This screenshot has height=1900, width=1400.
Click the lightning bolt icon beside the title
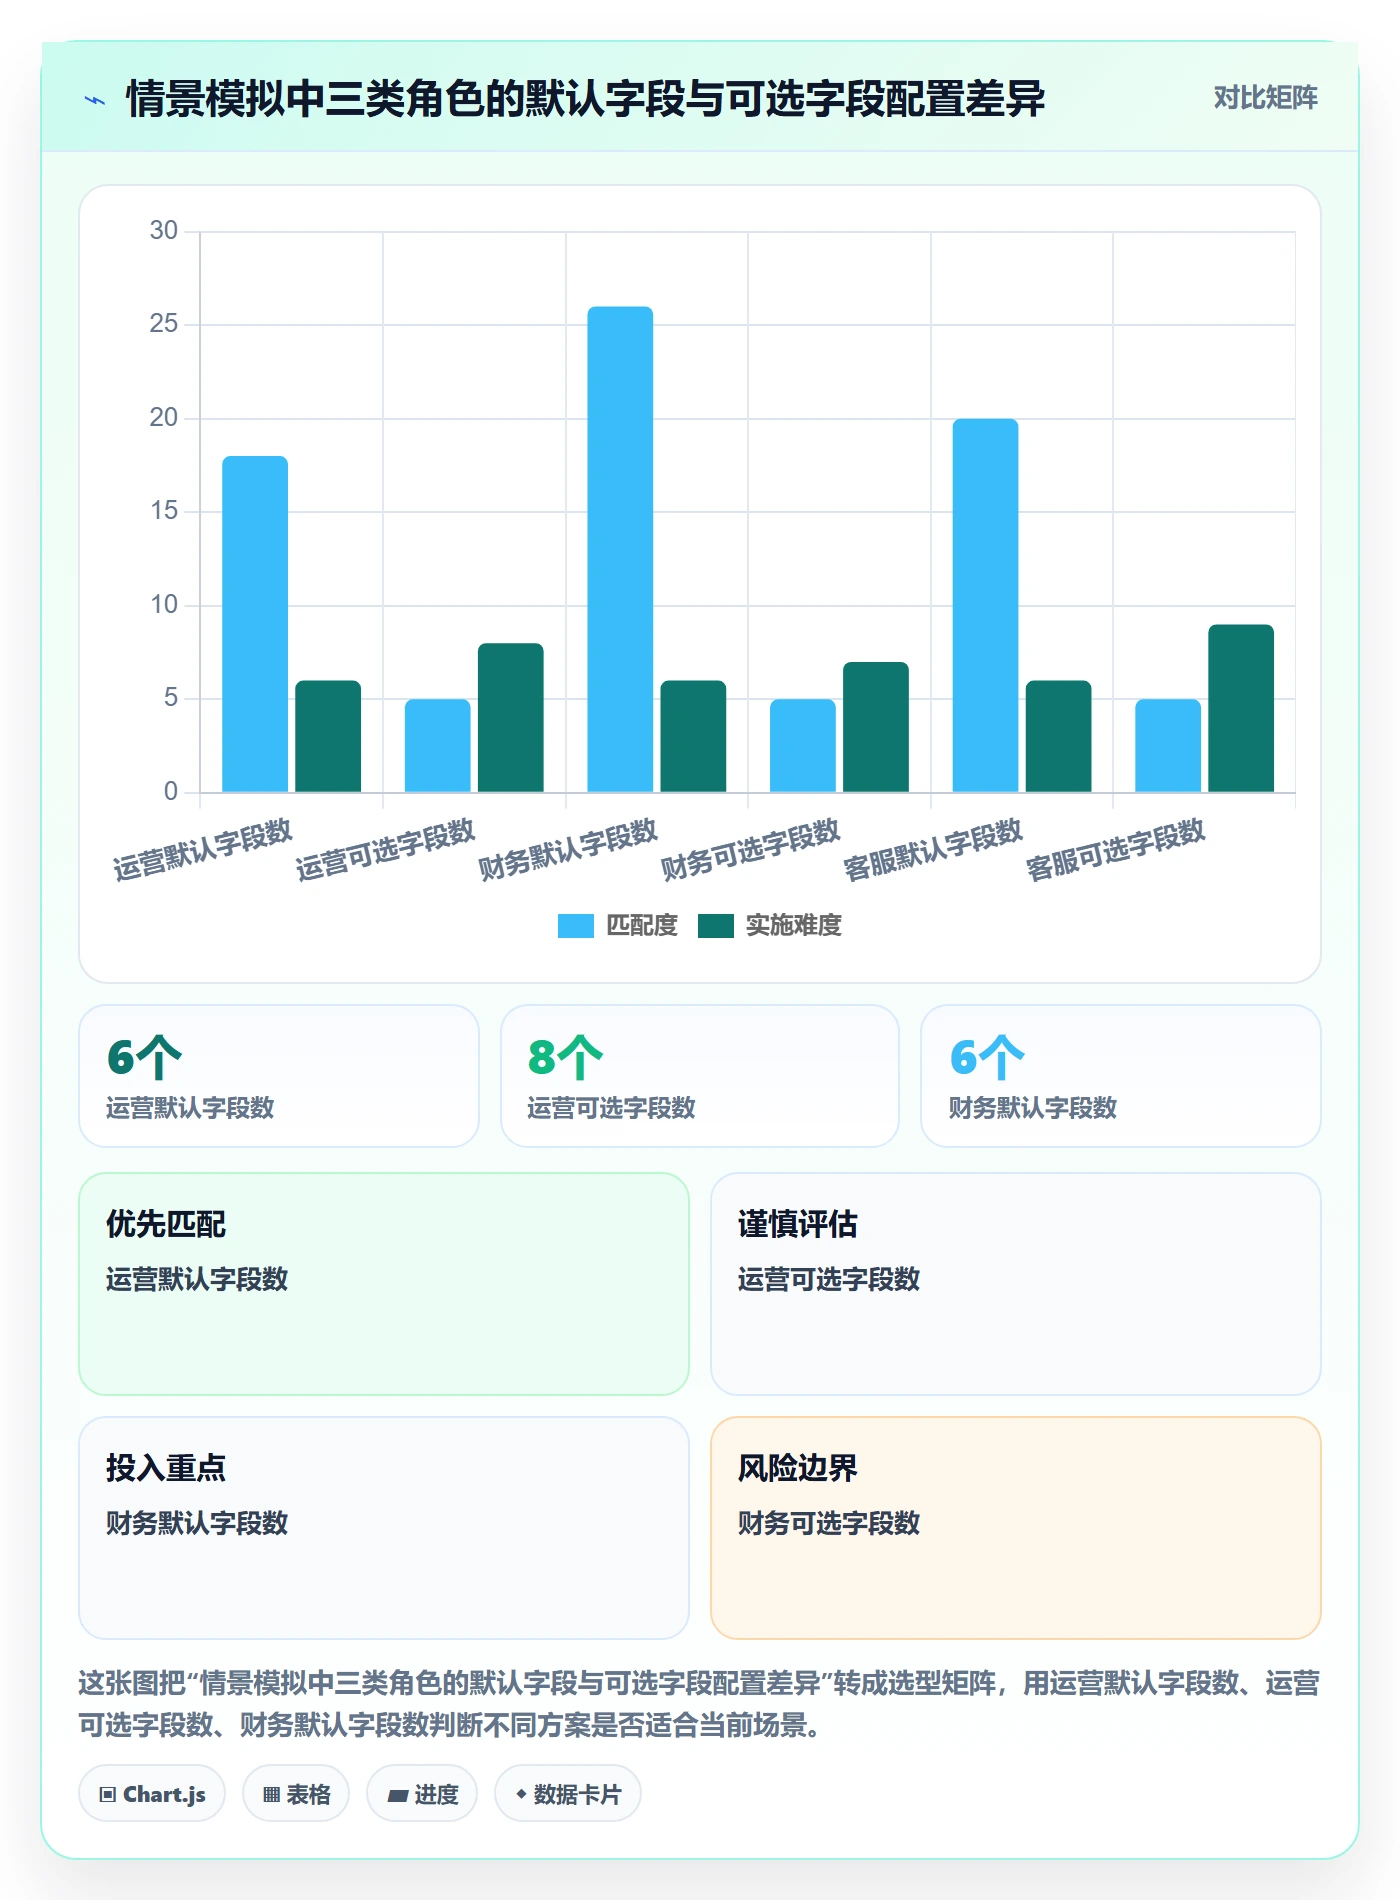pyautogui.click(x=95, y=100)
